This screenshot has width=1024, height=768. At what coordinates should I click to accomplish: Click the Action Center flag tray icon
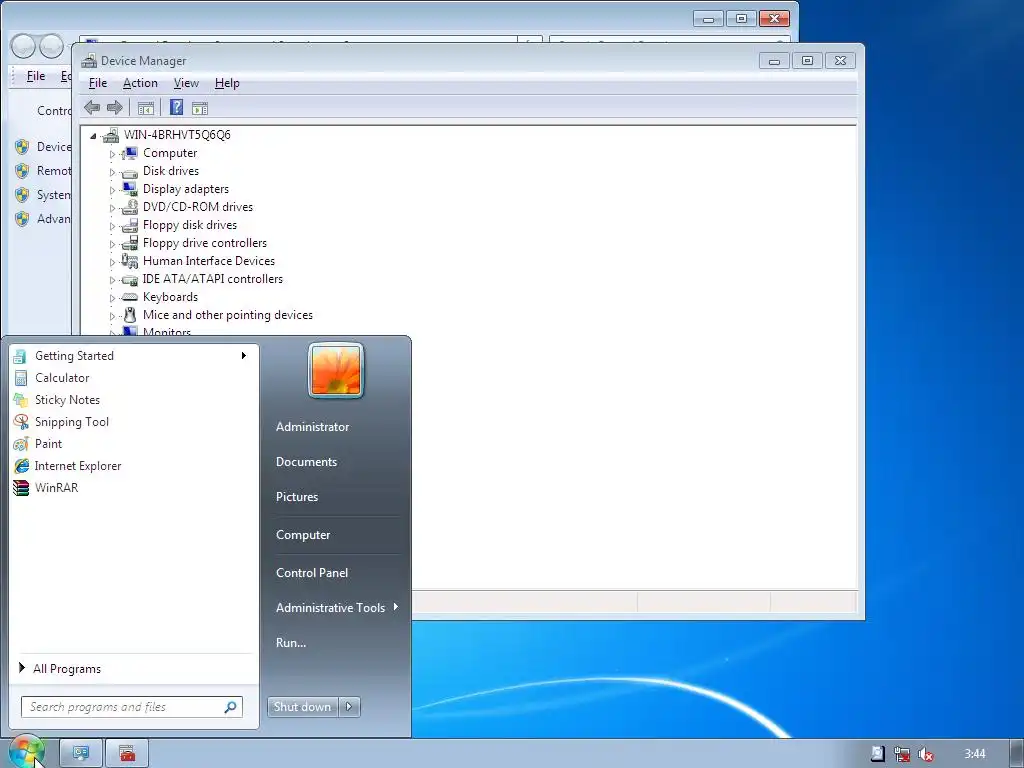[878, 754]
